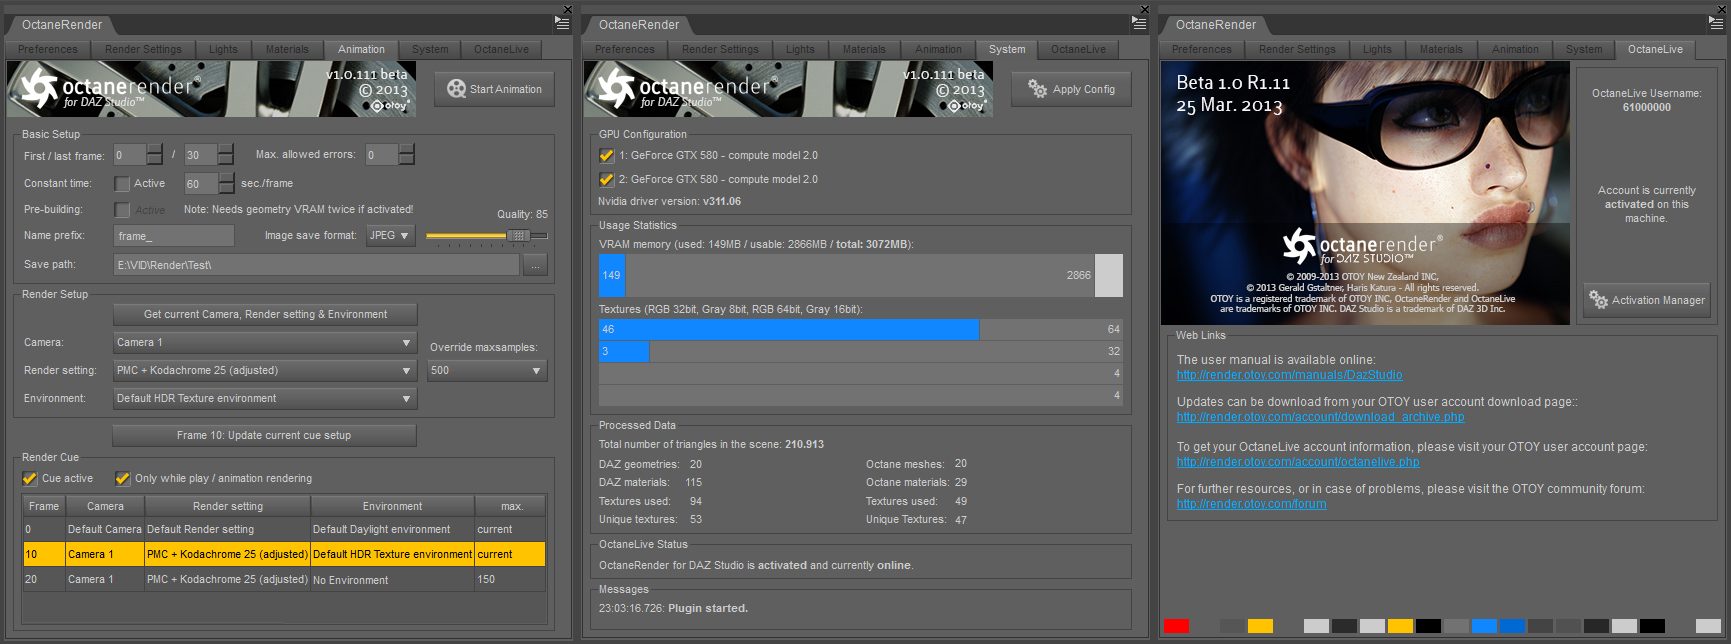
Task: Open the account/octanelive.php link
Action: tap(1298, 462)
